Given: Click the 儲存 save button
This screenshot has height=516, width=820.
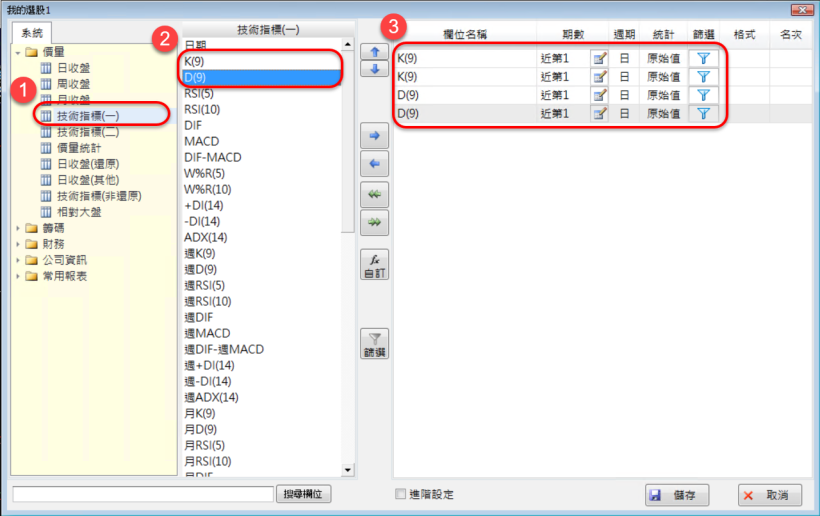Looking at the screenshot, I should (x=678, y=495).
